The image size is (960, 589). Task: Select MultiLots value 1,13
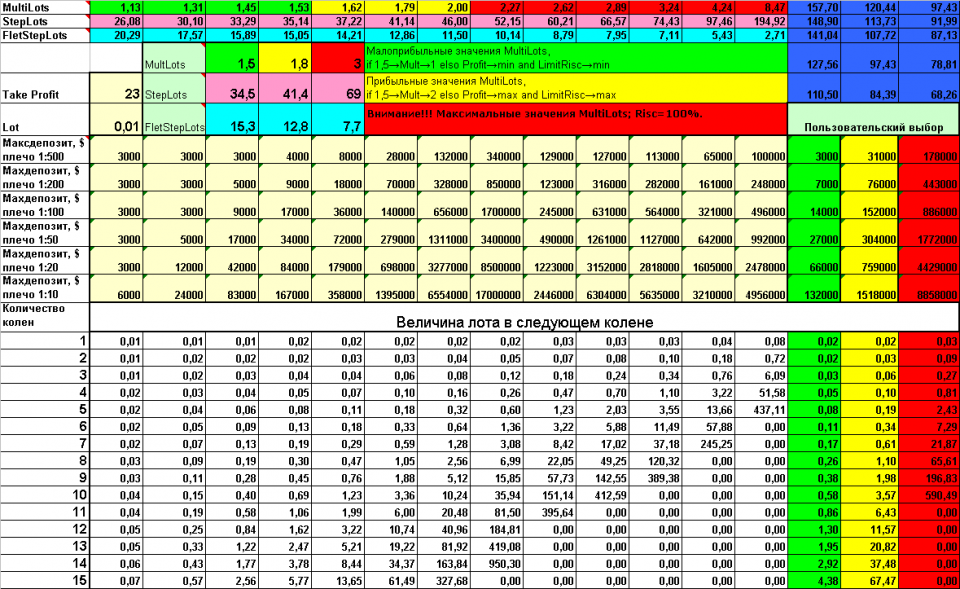[x=116, y=7]
